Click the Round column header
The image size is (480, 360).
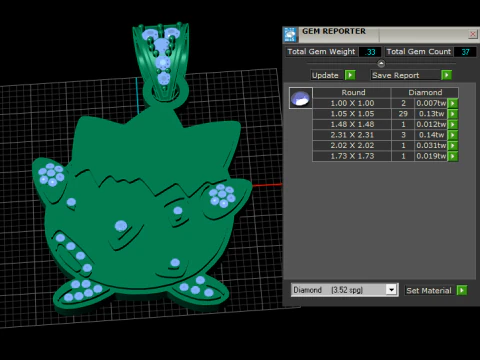pyautogui.click(x=352, y=92)
